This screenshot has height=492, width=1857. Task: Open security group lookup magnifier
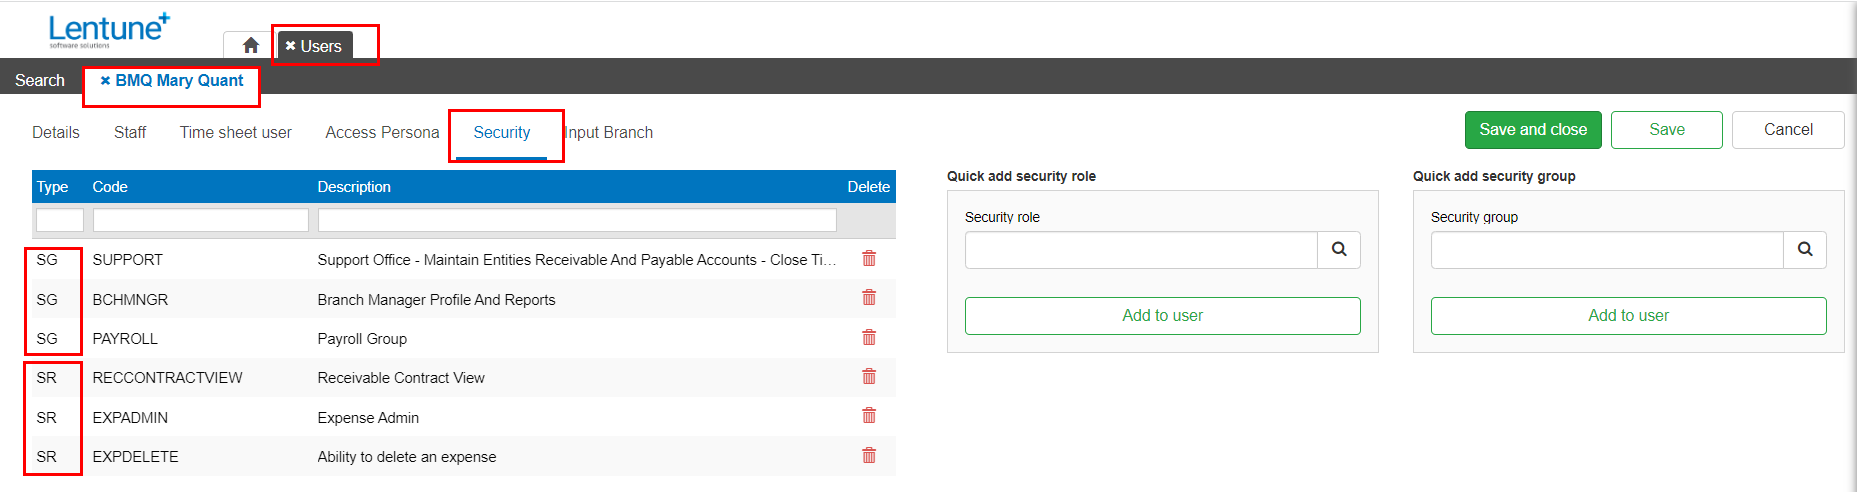click(x=1805, y=250)
